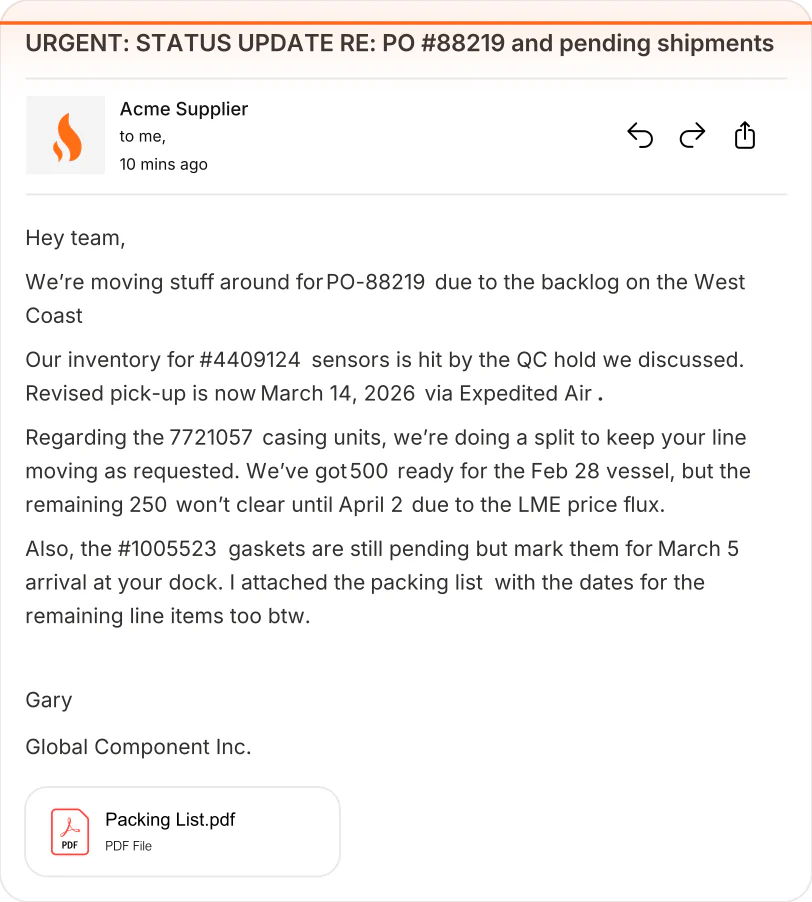Click the Acme Supplier sender name
The width and height of the screenshot is (812, 902).
183,109
